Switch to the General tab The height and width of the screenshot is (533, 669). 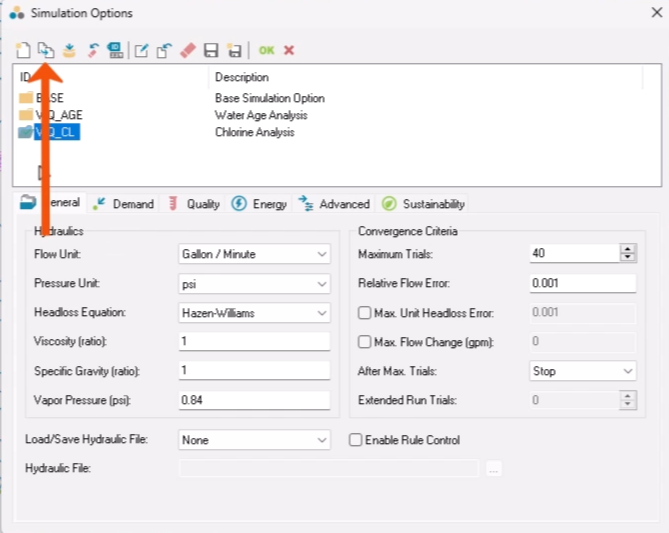(x=50, y=202)
